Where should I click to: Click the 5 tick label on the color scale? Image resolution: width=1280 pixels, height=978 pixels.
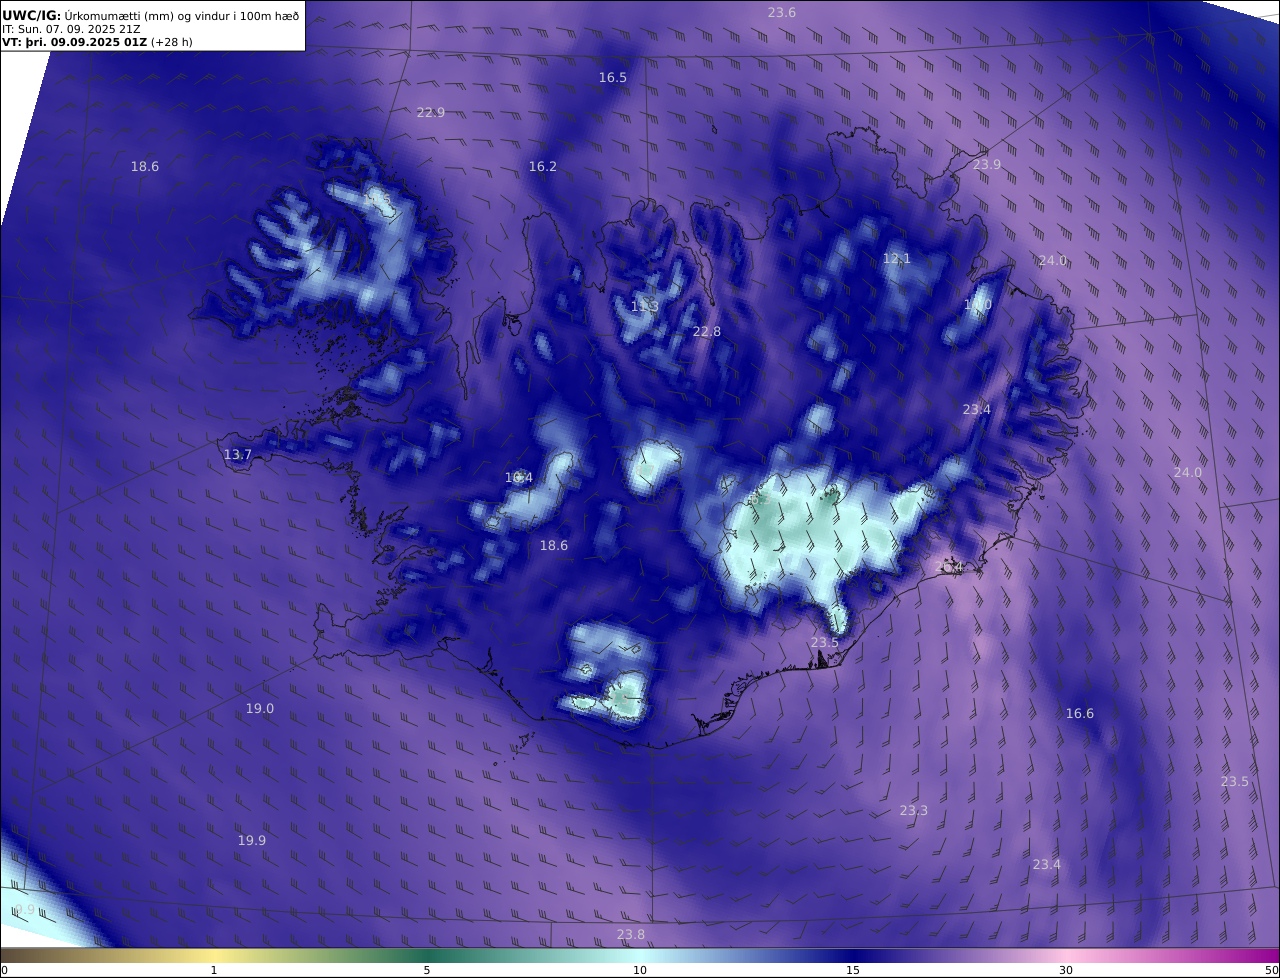(427, 970)
